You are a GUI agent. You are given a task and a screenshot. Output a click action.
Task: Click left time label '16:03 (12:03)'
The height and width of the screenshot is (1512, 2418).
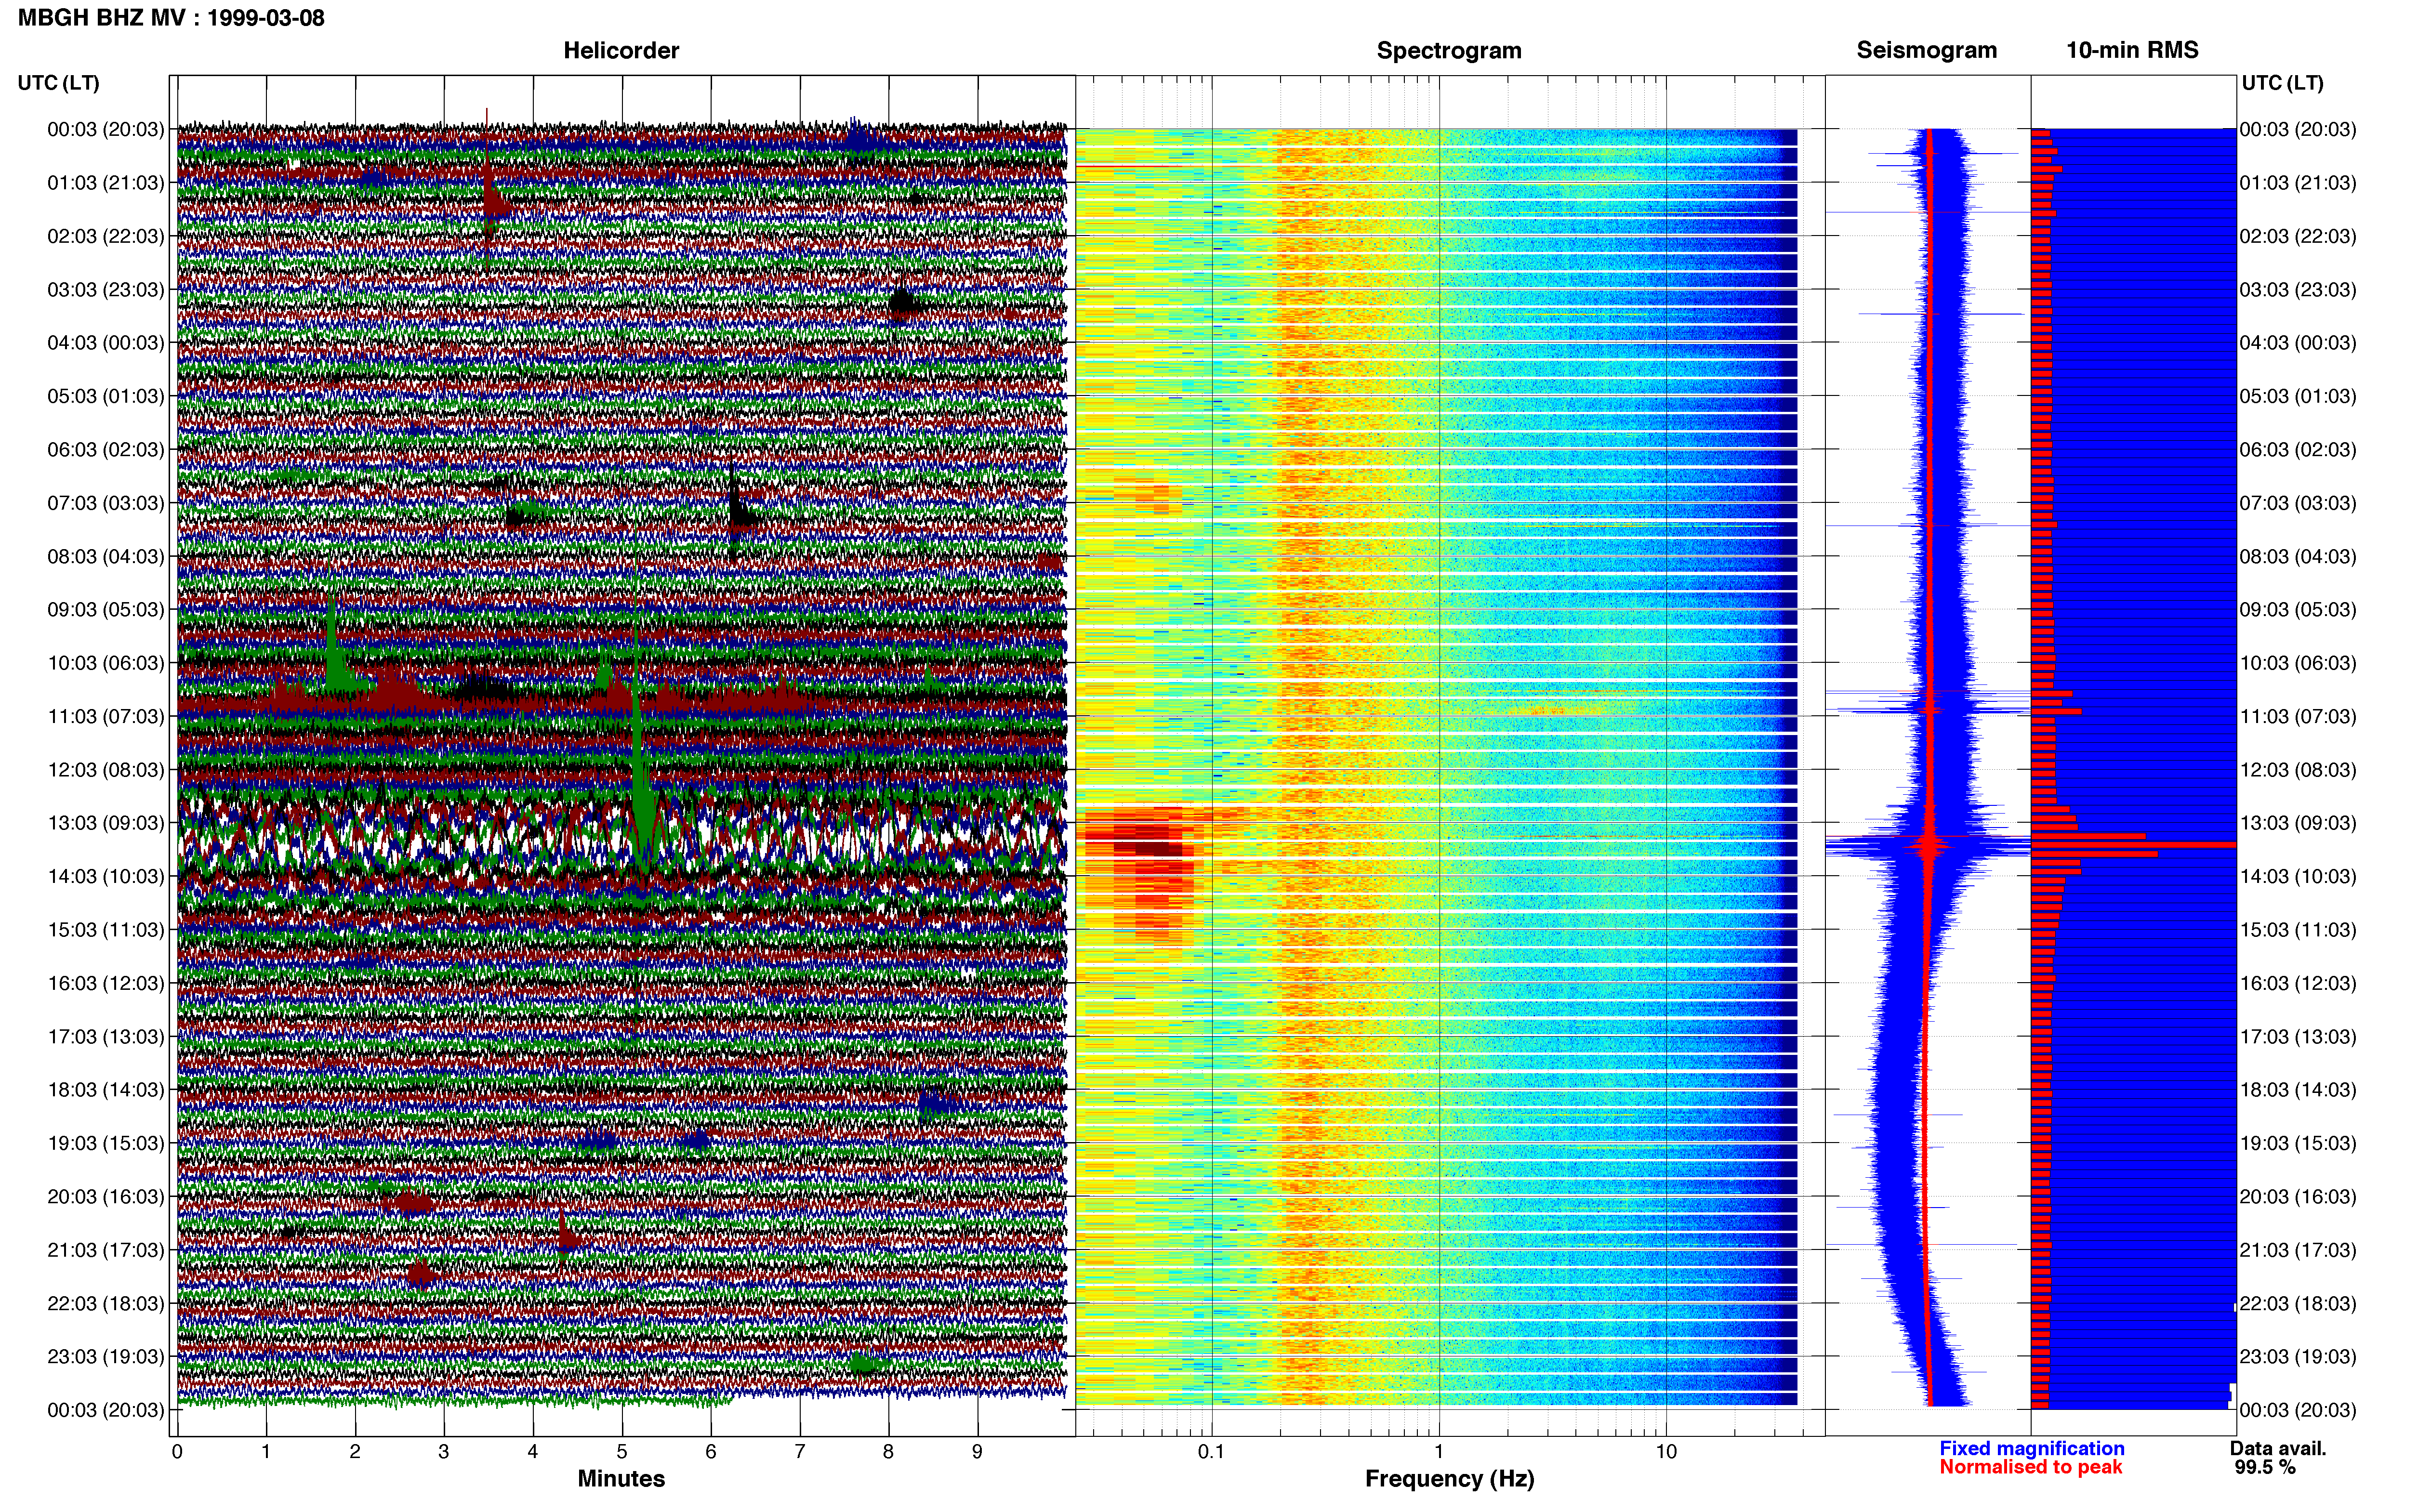[x=105, y=983]
